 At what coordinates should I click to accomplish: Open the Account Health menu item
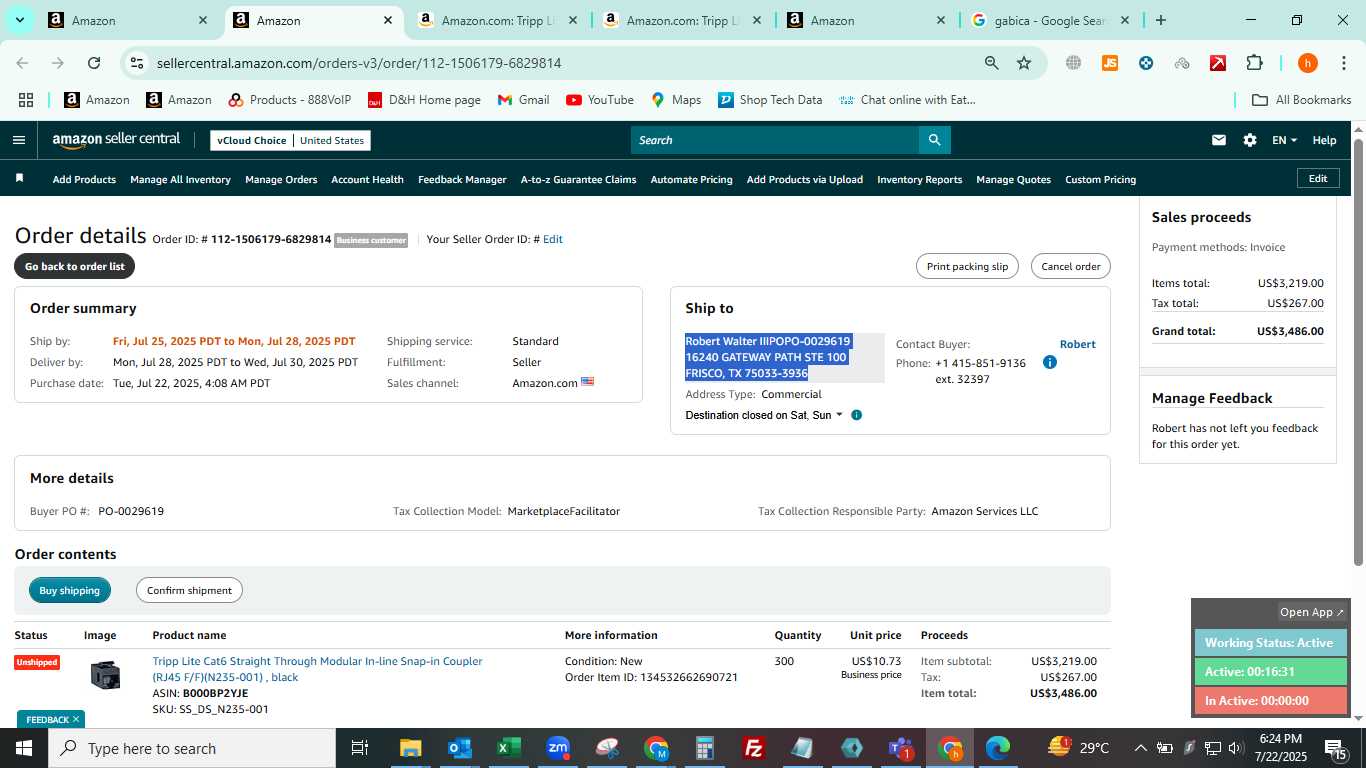(x=367, y=180)
